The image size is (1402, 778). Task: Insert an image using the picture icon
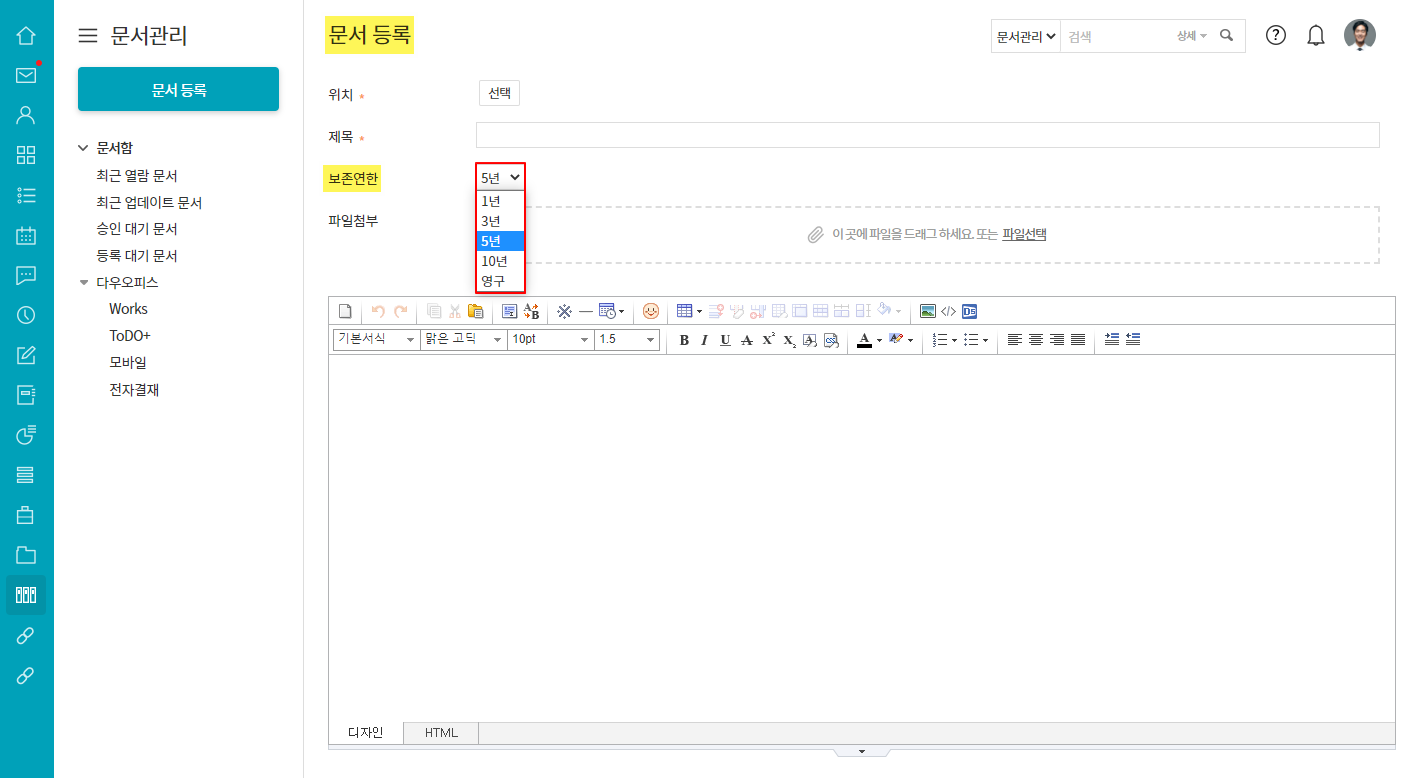point(927,311)
